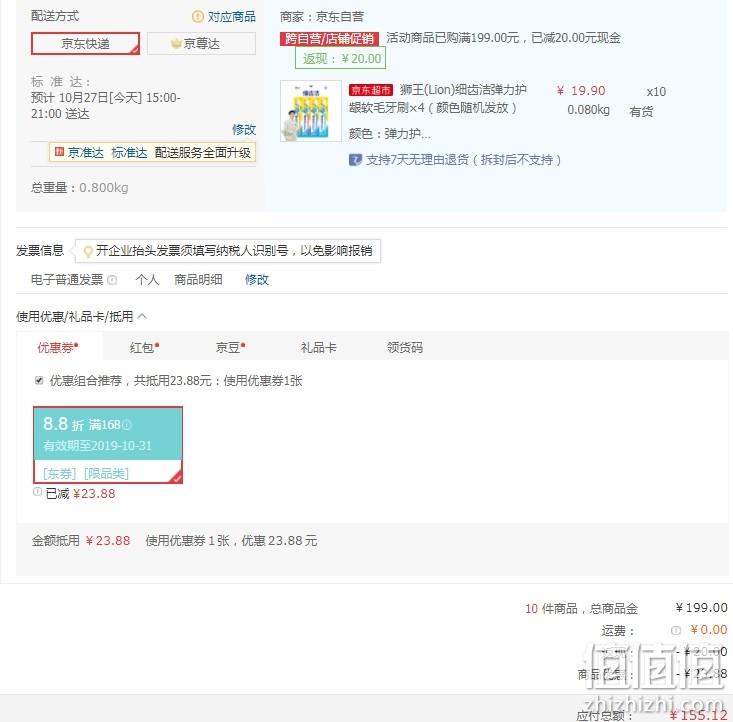
Task: Click the 7-day return shield icon
Action: point(355,160)
